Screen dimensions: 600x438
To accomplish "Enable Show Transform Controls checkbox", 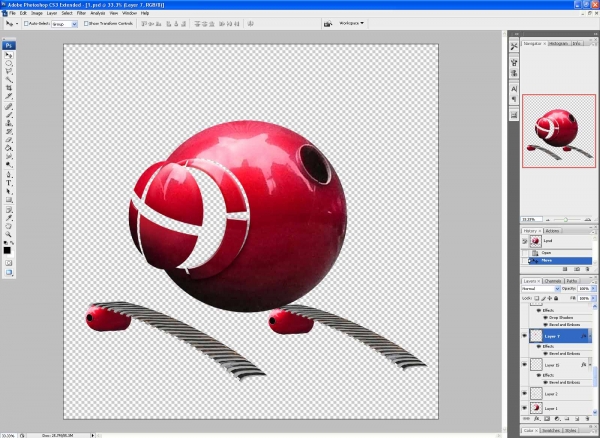I will tap(86, 24).
